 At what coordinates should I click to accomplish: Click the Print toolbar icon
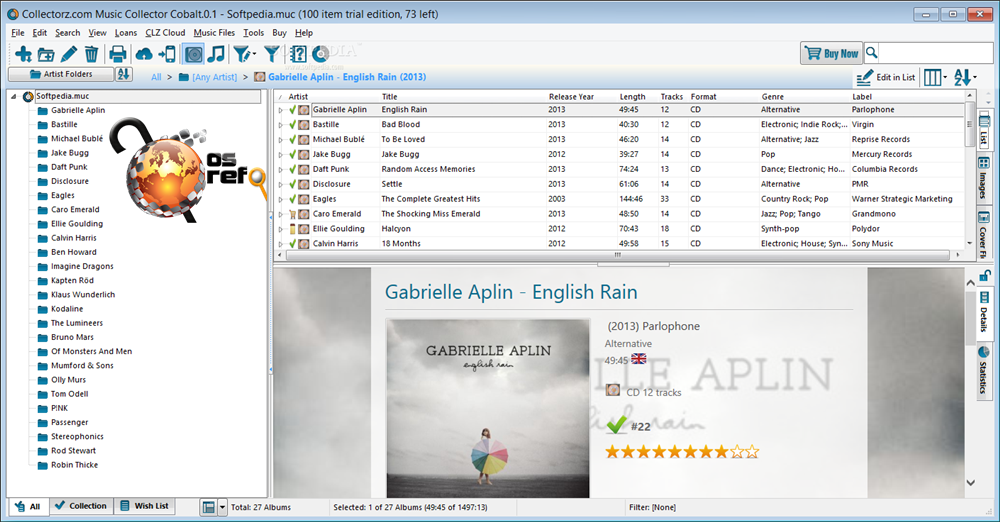(x=117, y=54)
